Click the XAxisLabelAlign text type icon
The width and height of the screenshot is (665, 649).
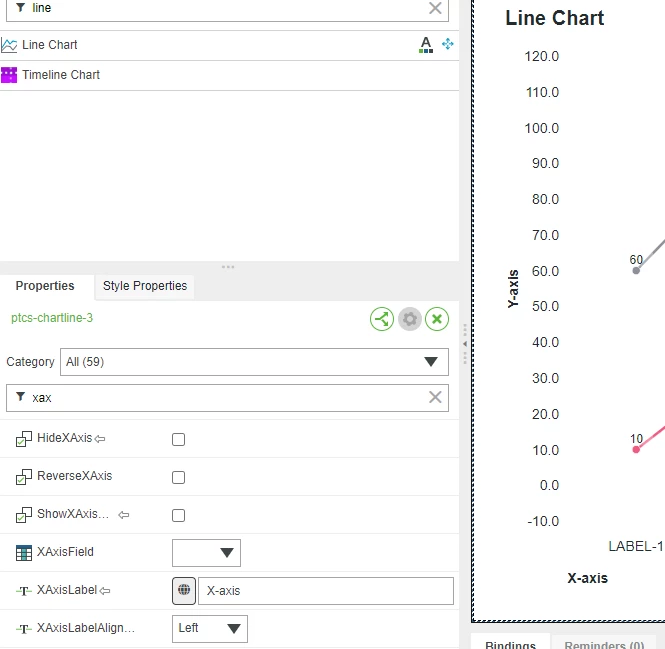[24, 629]
